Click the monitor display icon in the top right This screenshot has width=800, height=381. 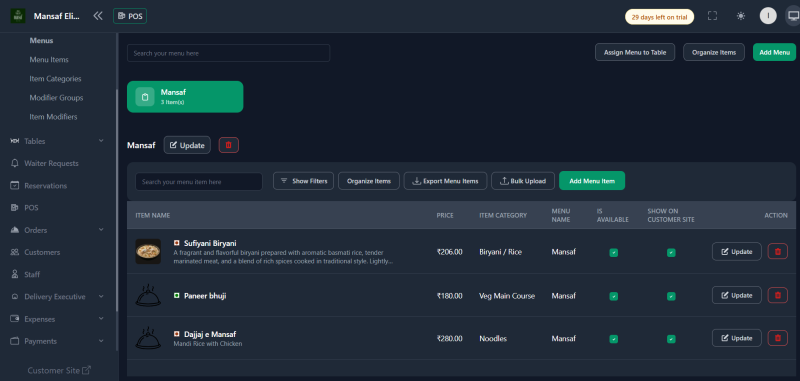pos(792,16)
